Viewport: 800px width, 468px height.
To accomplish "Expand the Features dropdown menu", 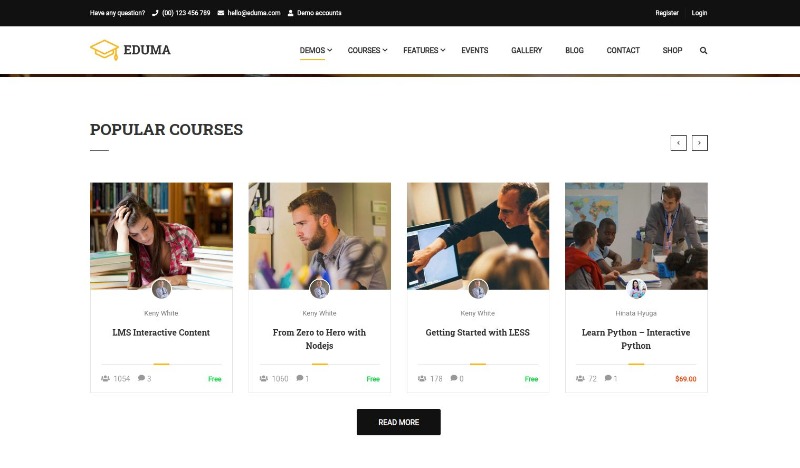I will (424, 50).
